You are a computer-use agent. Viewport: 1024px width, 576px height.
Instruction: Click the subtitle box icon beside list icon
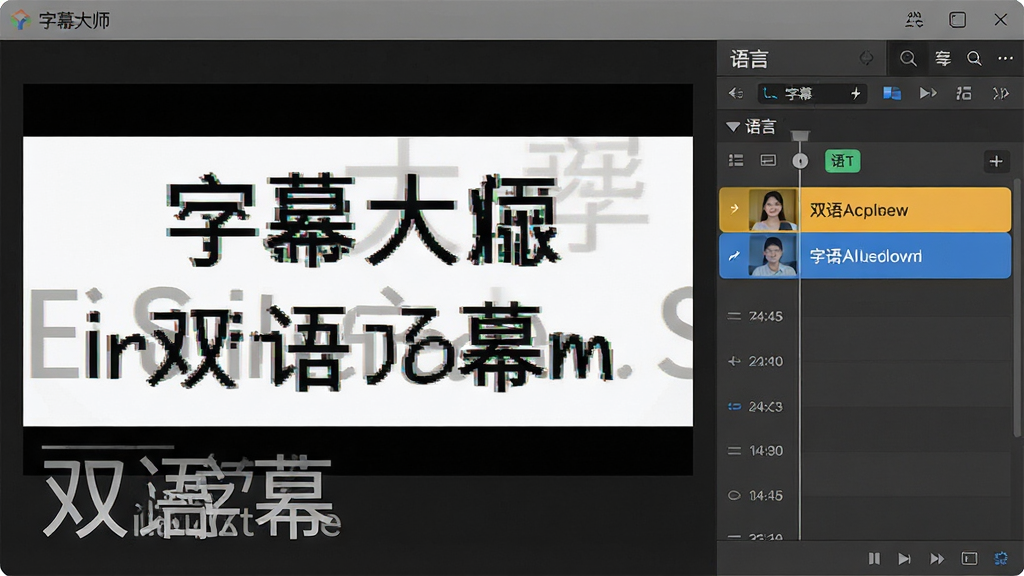pyautogui.click(x=769, y=161)
